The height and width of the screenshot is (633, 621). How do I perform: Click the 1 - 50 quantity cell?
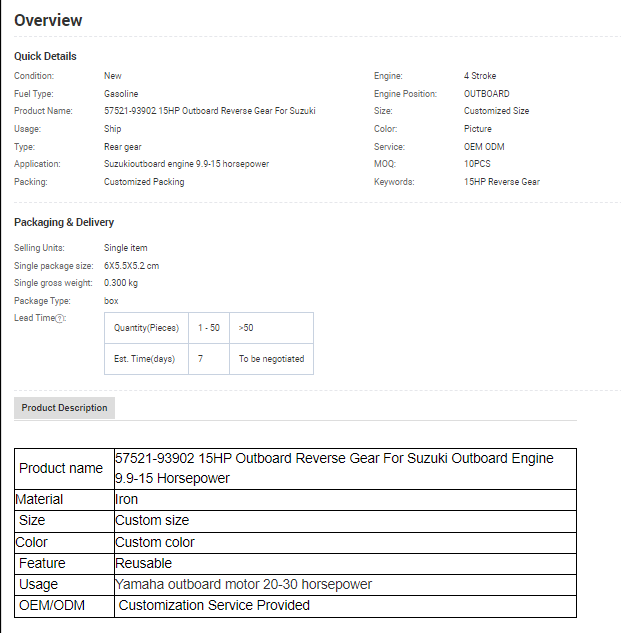click(x=208, y=328)
